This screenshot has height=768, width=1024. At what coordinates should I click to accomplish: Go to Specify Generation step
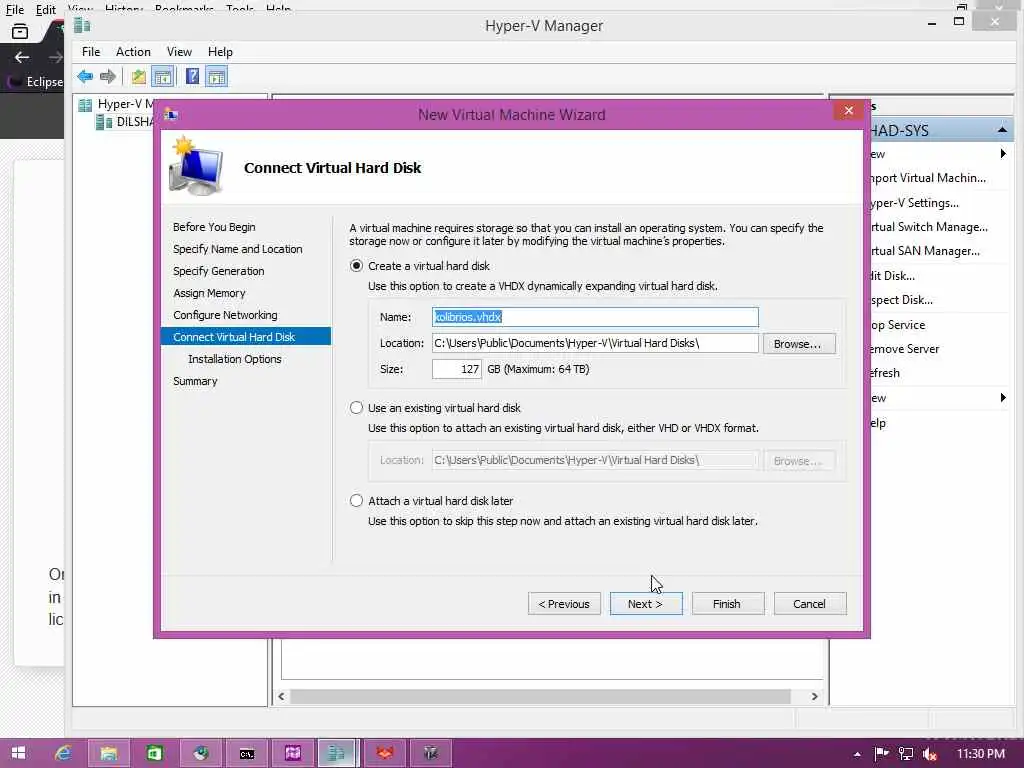[x=219, y=271]
